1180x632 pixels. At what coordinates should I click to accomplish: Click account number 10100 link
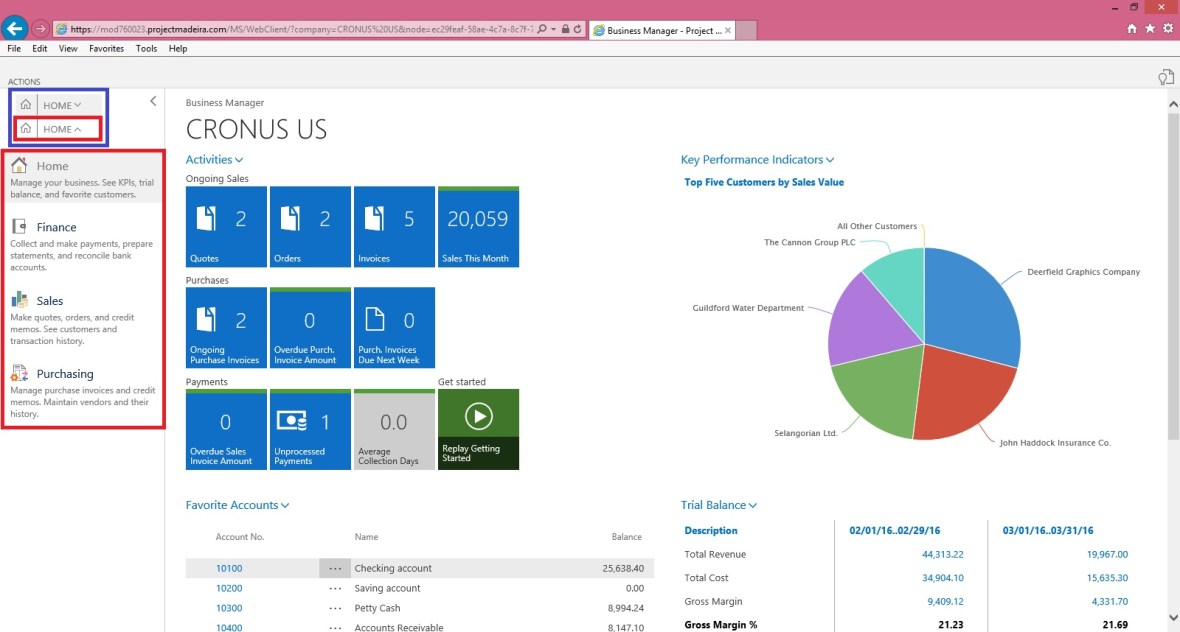(x=229, y=568)
